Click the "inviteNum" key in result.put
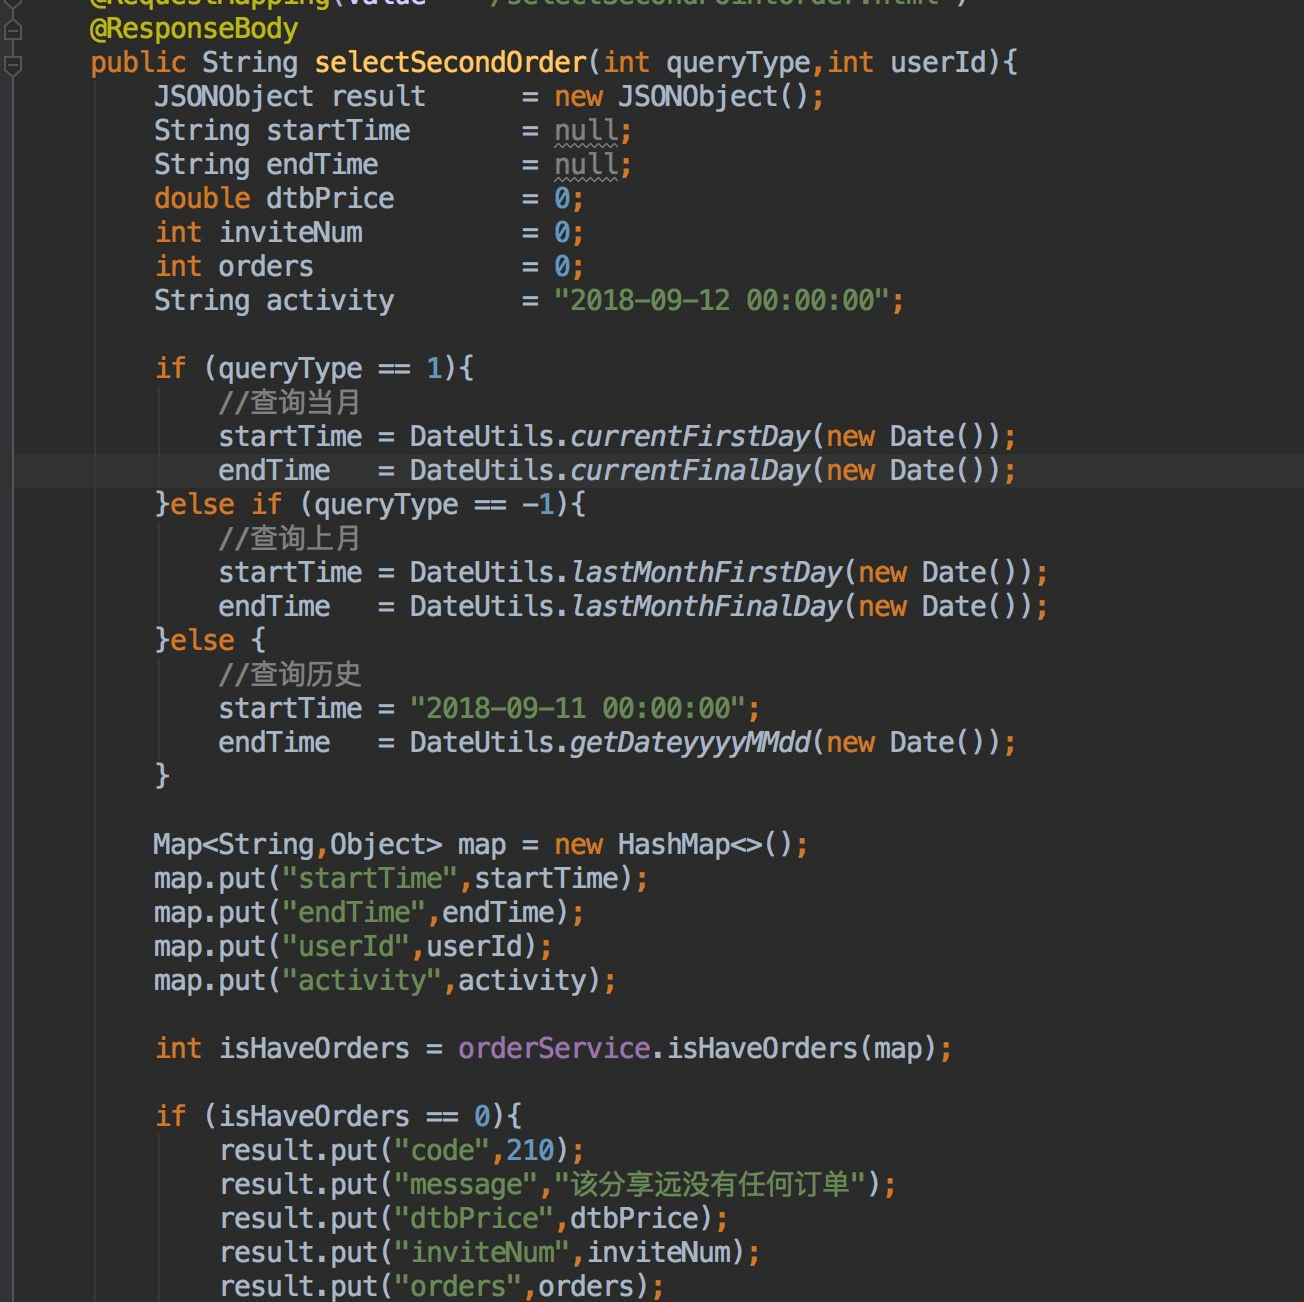Viewport: 1304px width, 1302px height. 482,1253
